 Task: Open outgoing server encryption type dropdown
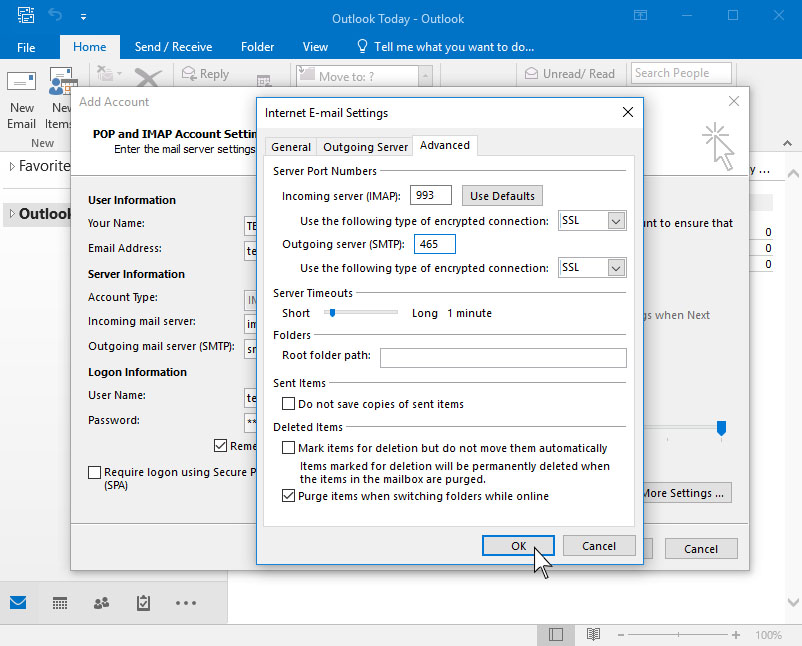[x=616, y=268]
